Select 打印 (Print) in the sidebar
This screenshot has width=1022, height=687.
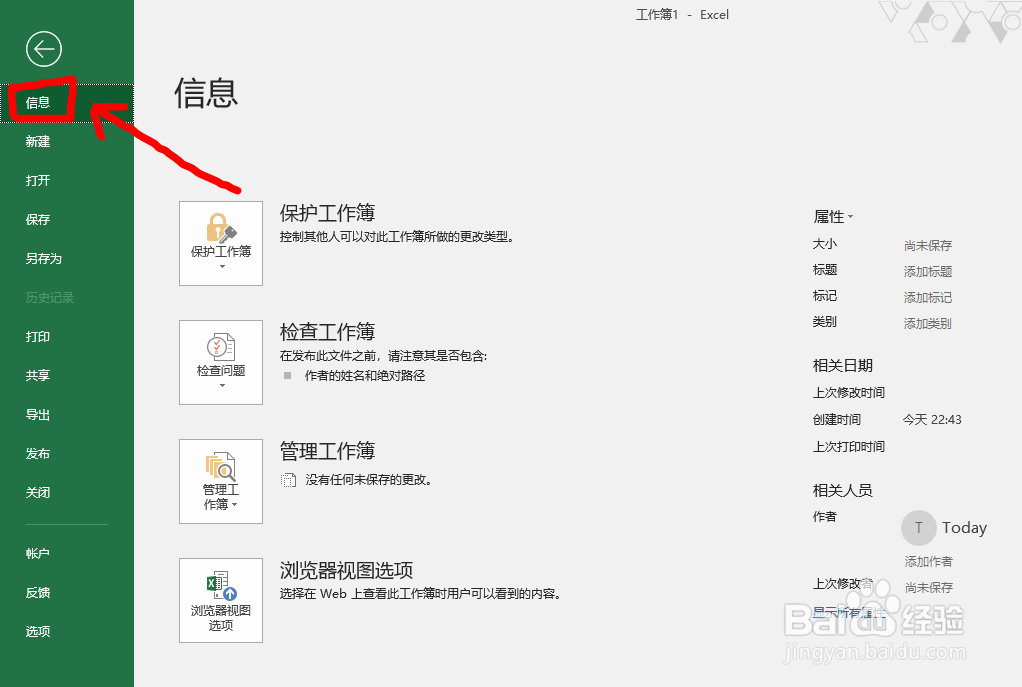[37, 337]
